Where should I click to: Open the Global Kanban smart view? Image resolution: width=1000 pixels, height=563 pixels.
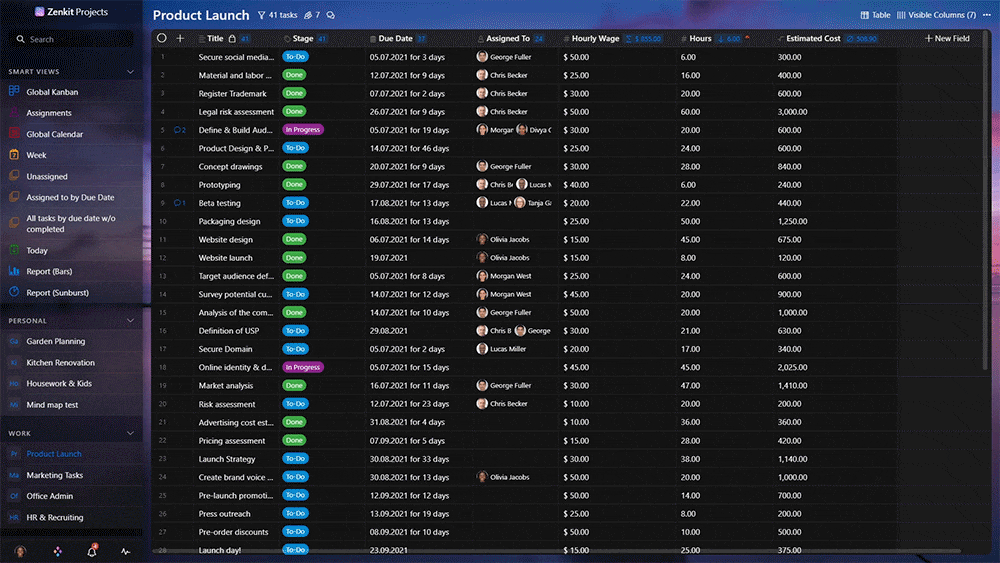tap(52, 92)
